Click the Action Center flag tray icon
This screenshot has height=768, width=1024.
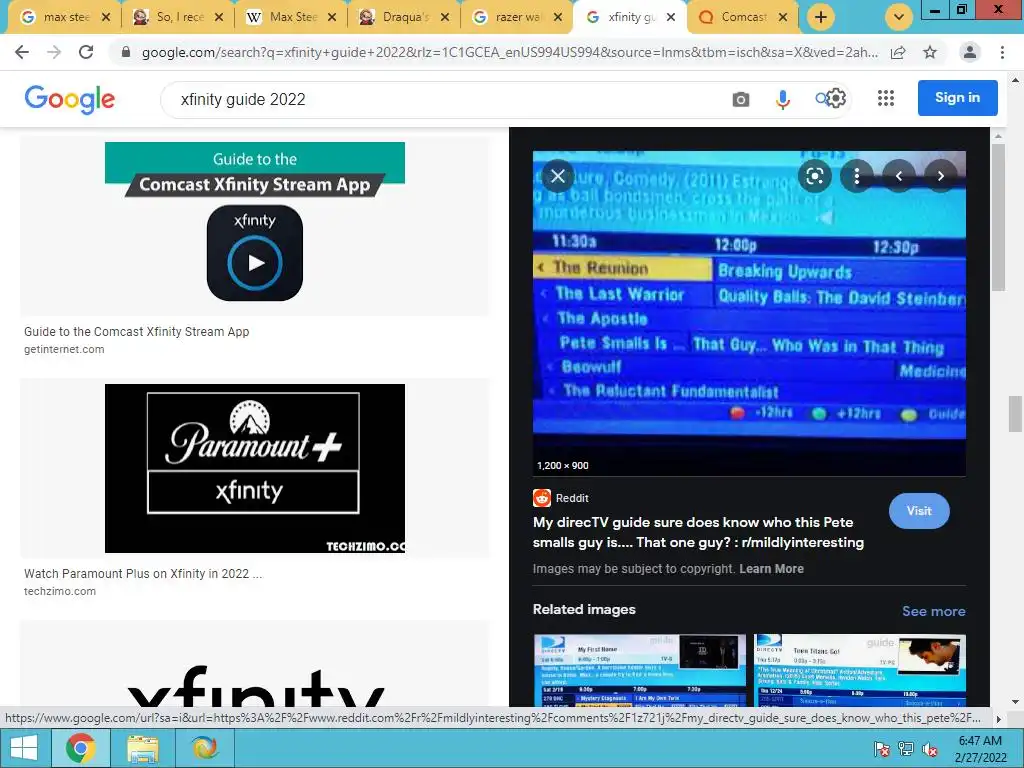(x=881, y=749)
